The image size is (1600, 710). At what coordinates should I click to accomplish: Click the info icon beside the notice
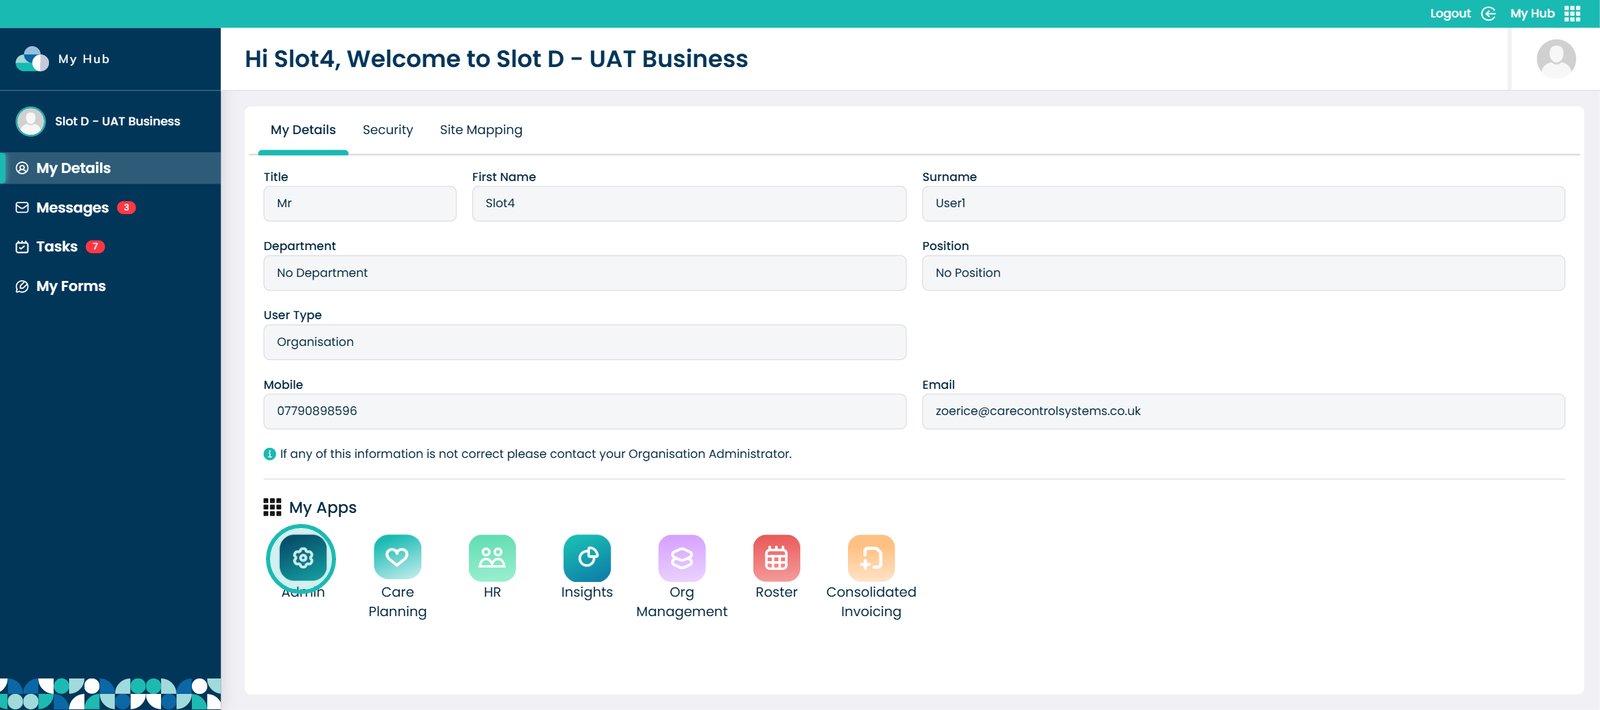pos(269,454)
